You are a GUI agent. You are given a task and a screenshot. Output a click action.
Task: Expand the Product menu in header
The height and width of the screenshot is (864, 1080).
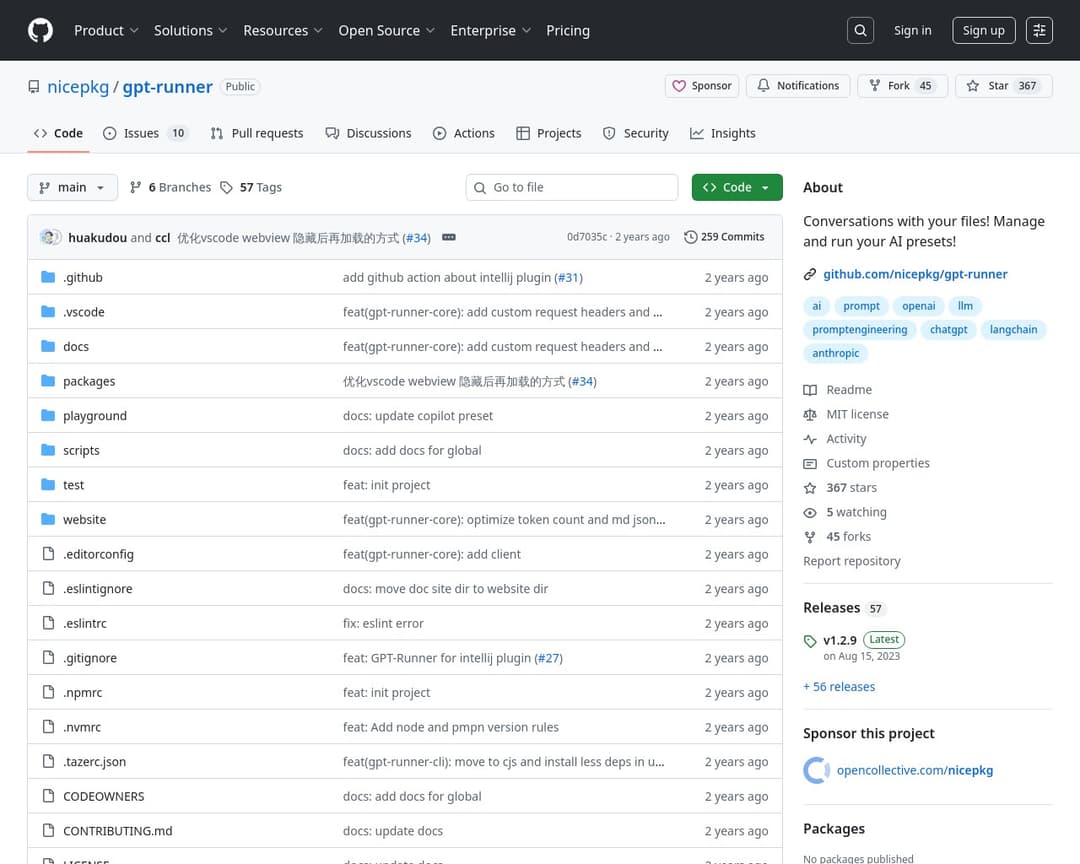point(105,30)
